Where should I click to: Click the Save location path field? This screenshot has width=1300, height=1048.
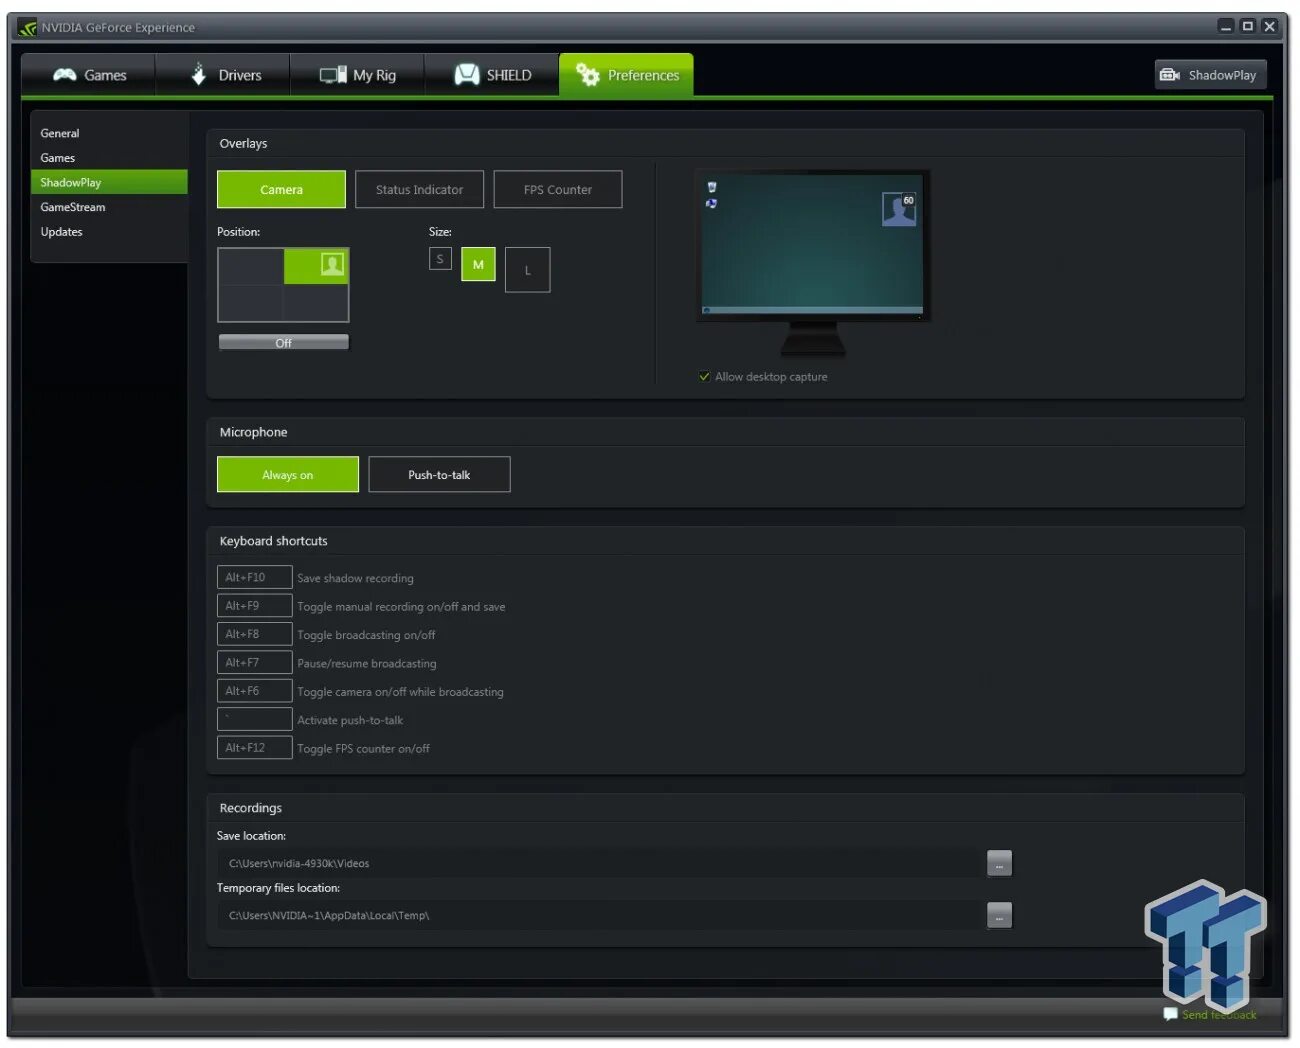(600, 863)
